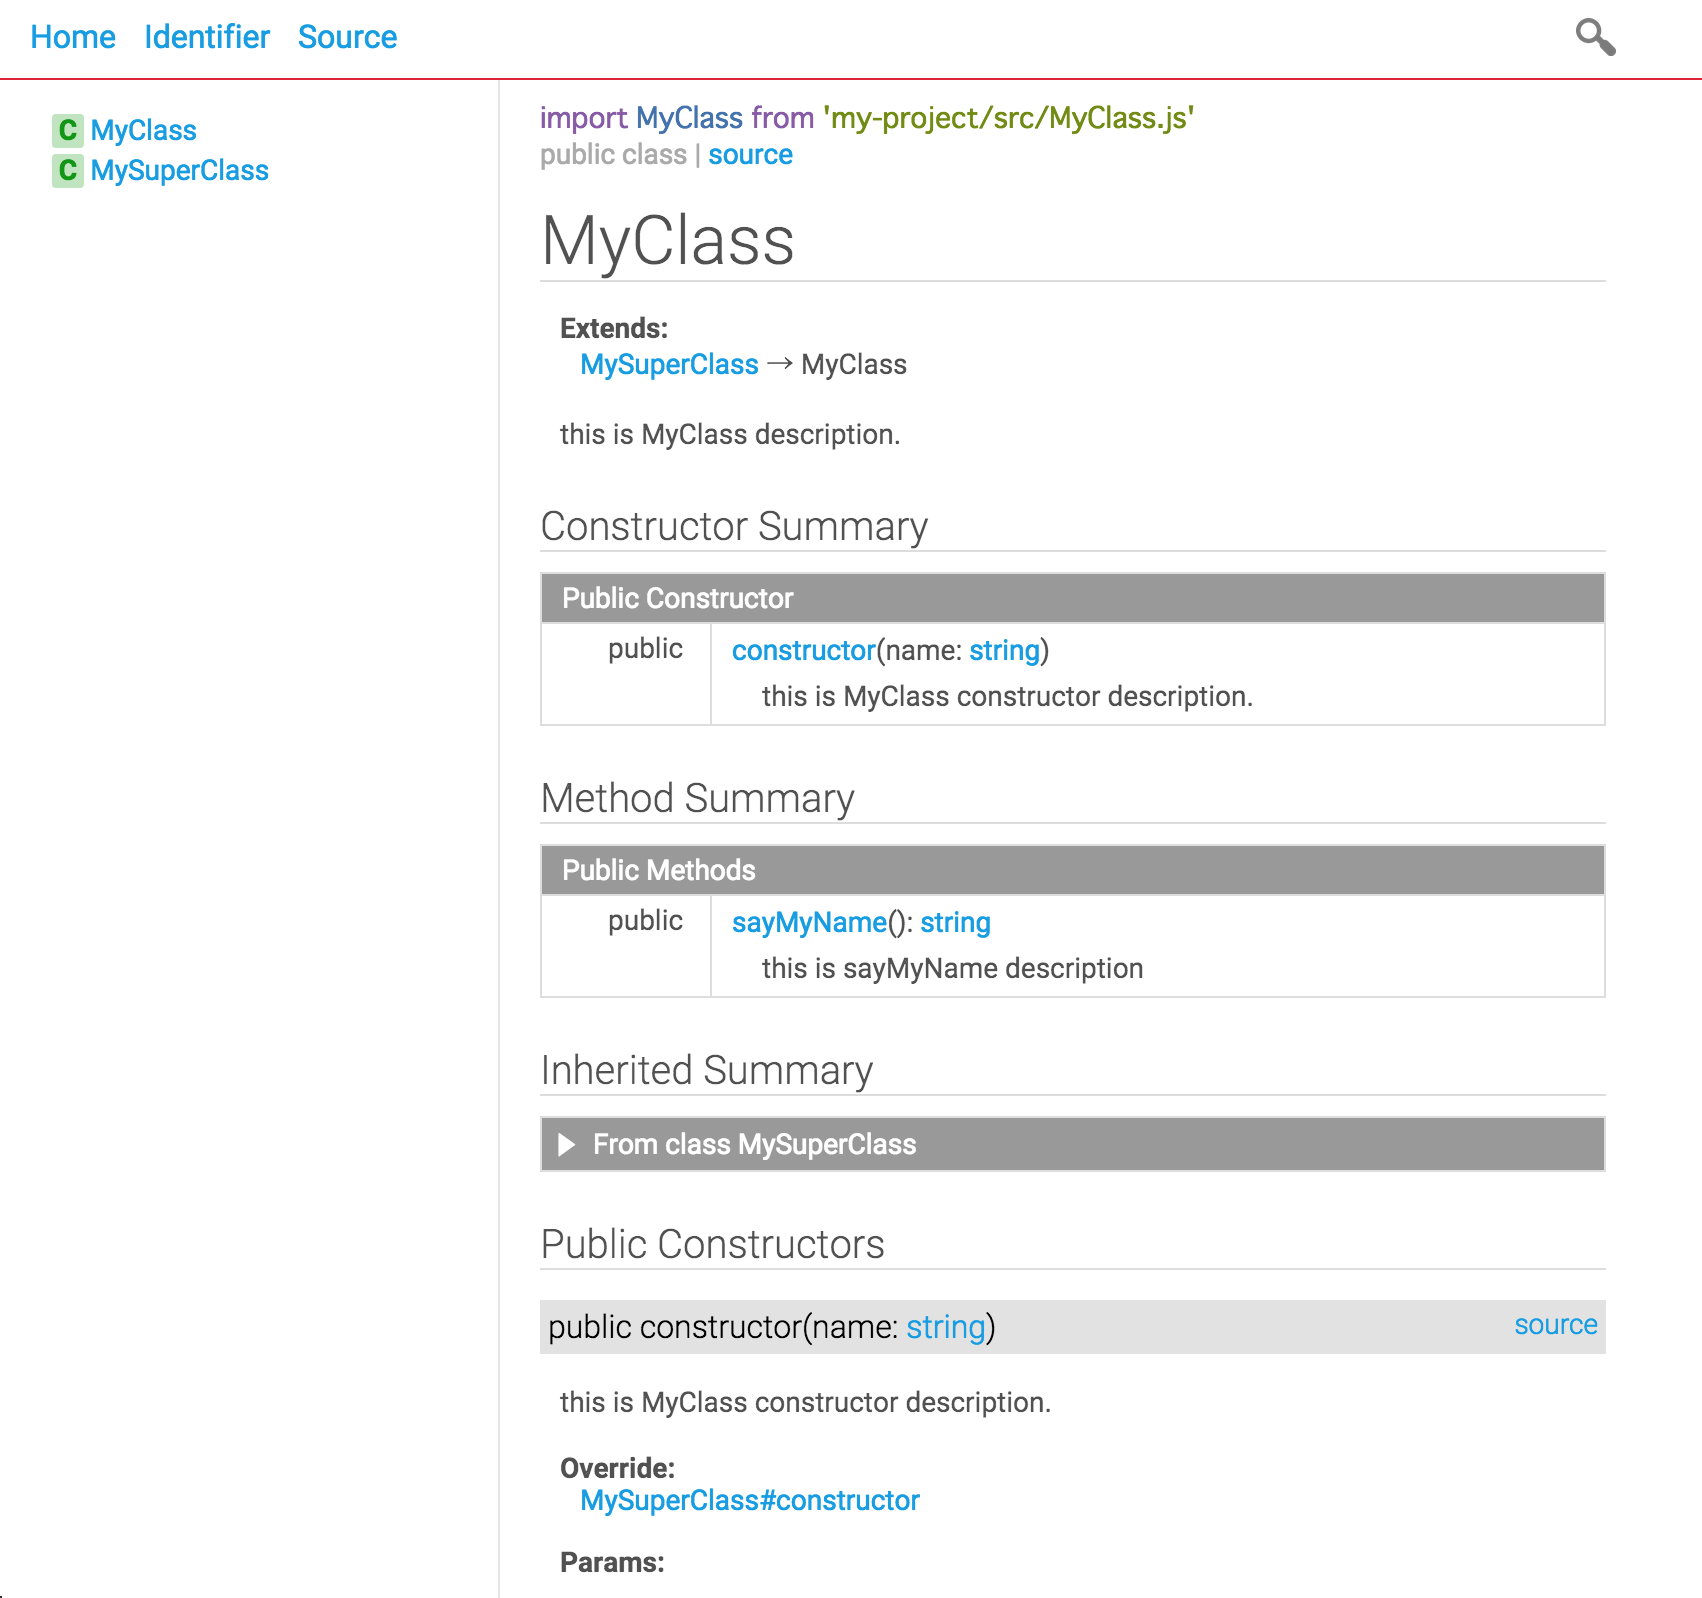Click the Public Constructors heading
This screenshot has height=1598, width=1702.
pyautogui.click(x=712, y=1244)
